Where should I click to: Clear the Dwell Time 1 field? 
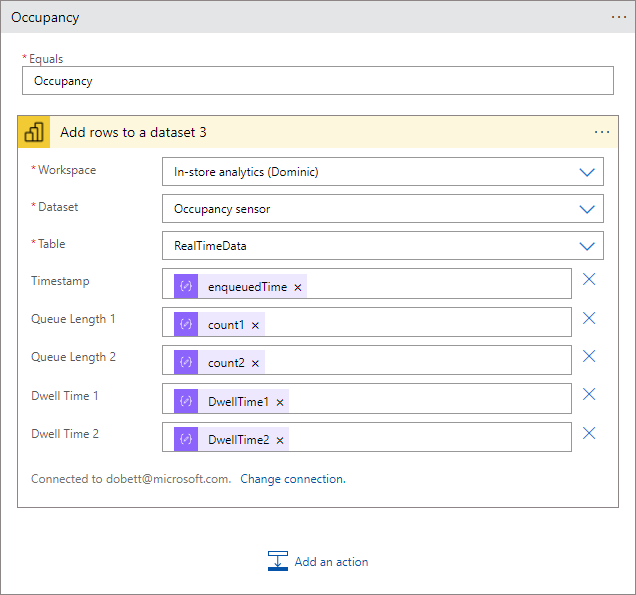(589, 394)
